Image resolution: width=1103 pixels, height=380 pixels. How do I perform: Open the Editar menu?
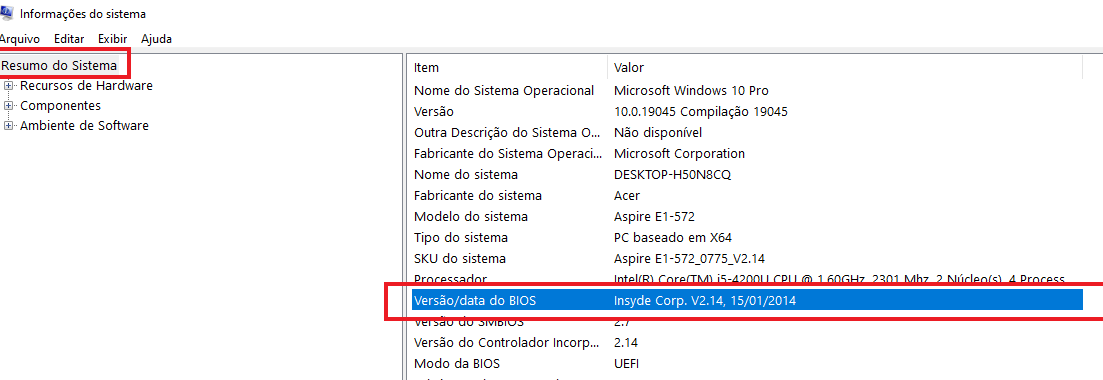tap(69, 39)
